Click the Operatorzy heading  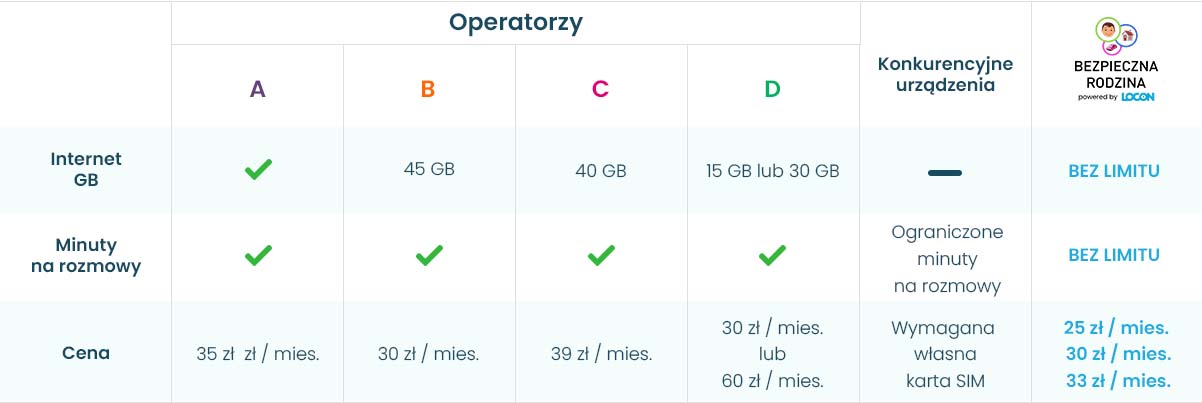(515, 22)
